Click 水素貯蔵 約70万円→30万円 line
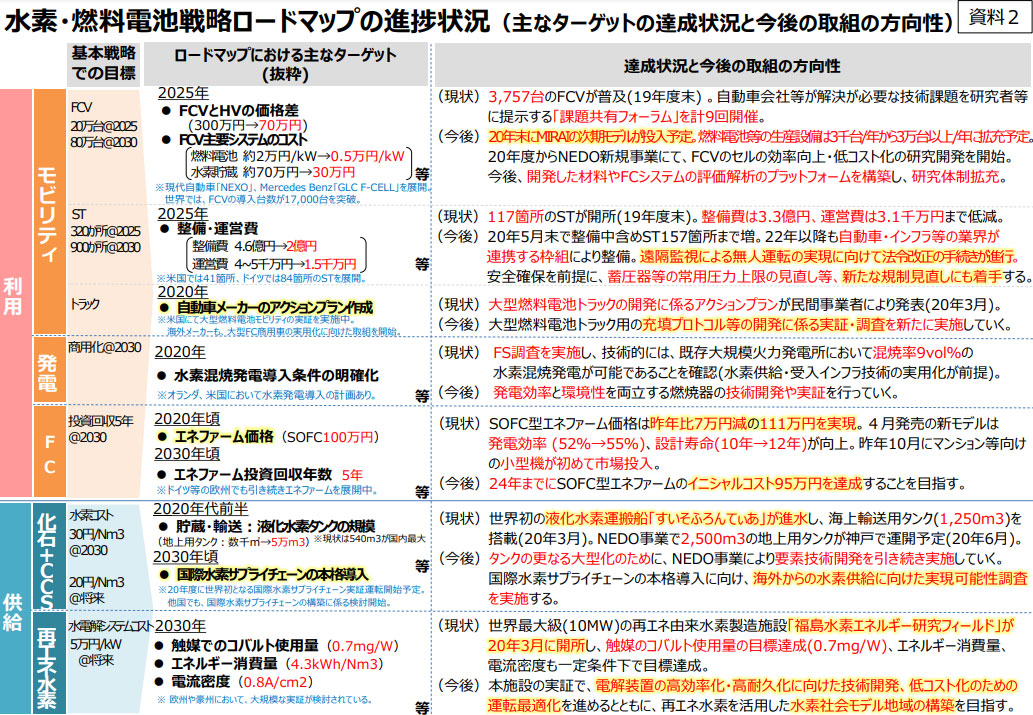Viewport: 1033px width, 715px height. coord(273,172)
